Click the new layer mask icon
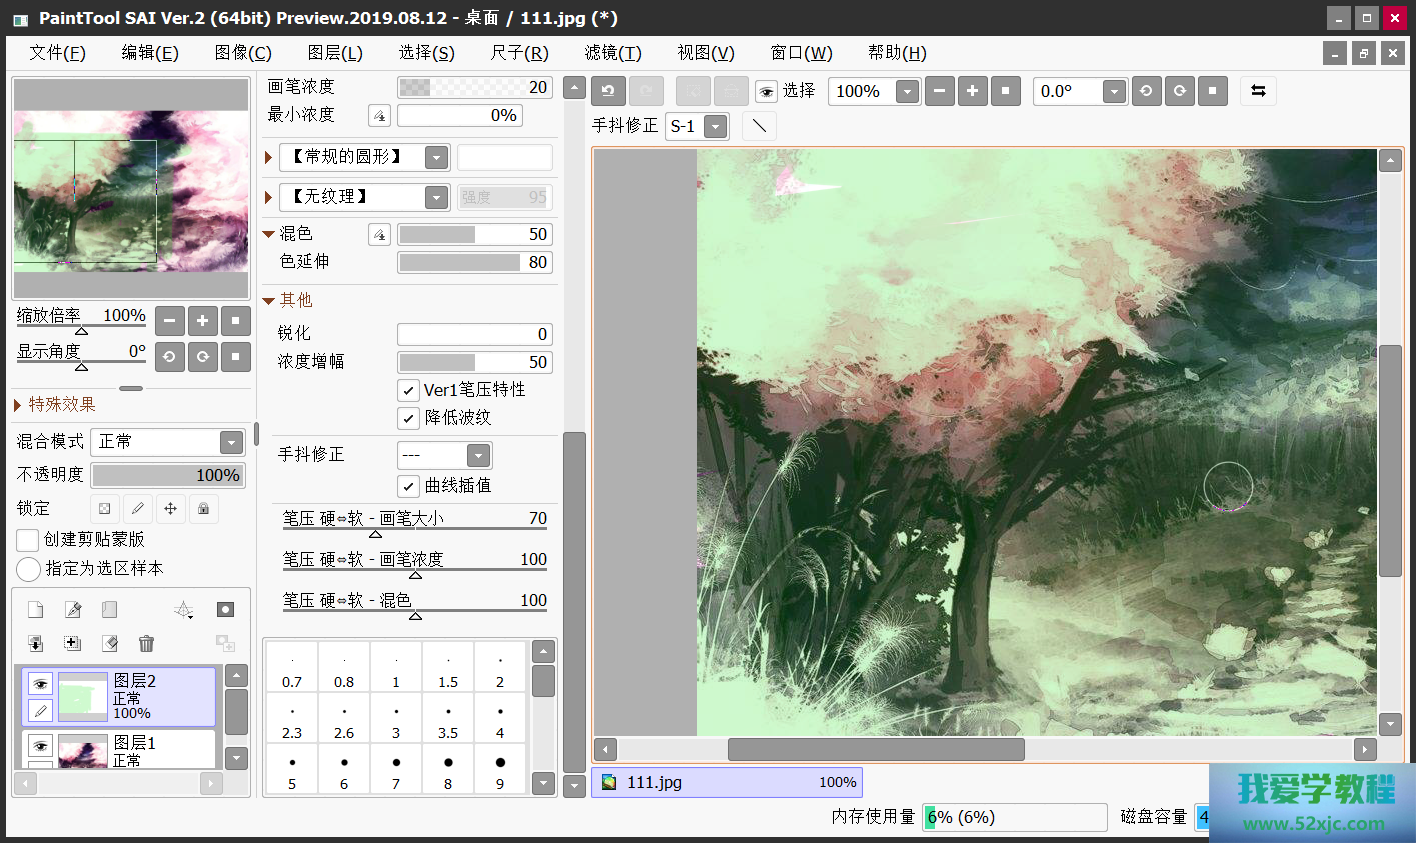 point(225,610)
